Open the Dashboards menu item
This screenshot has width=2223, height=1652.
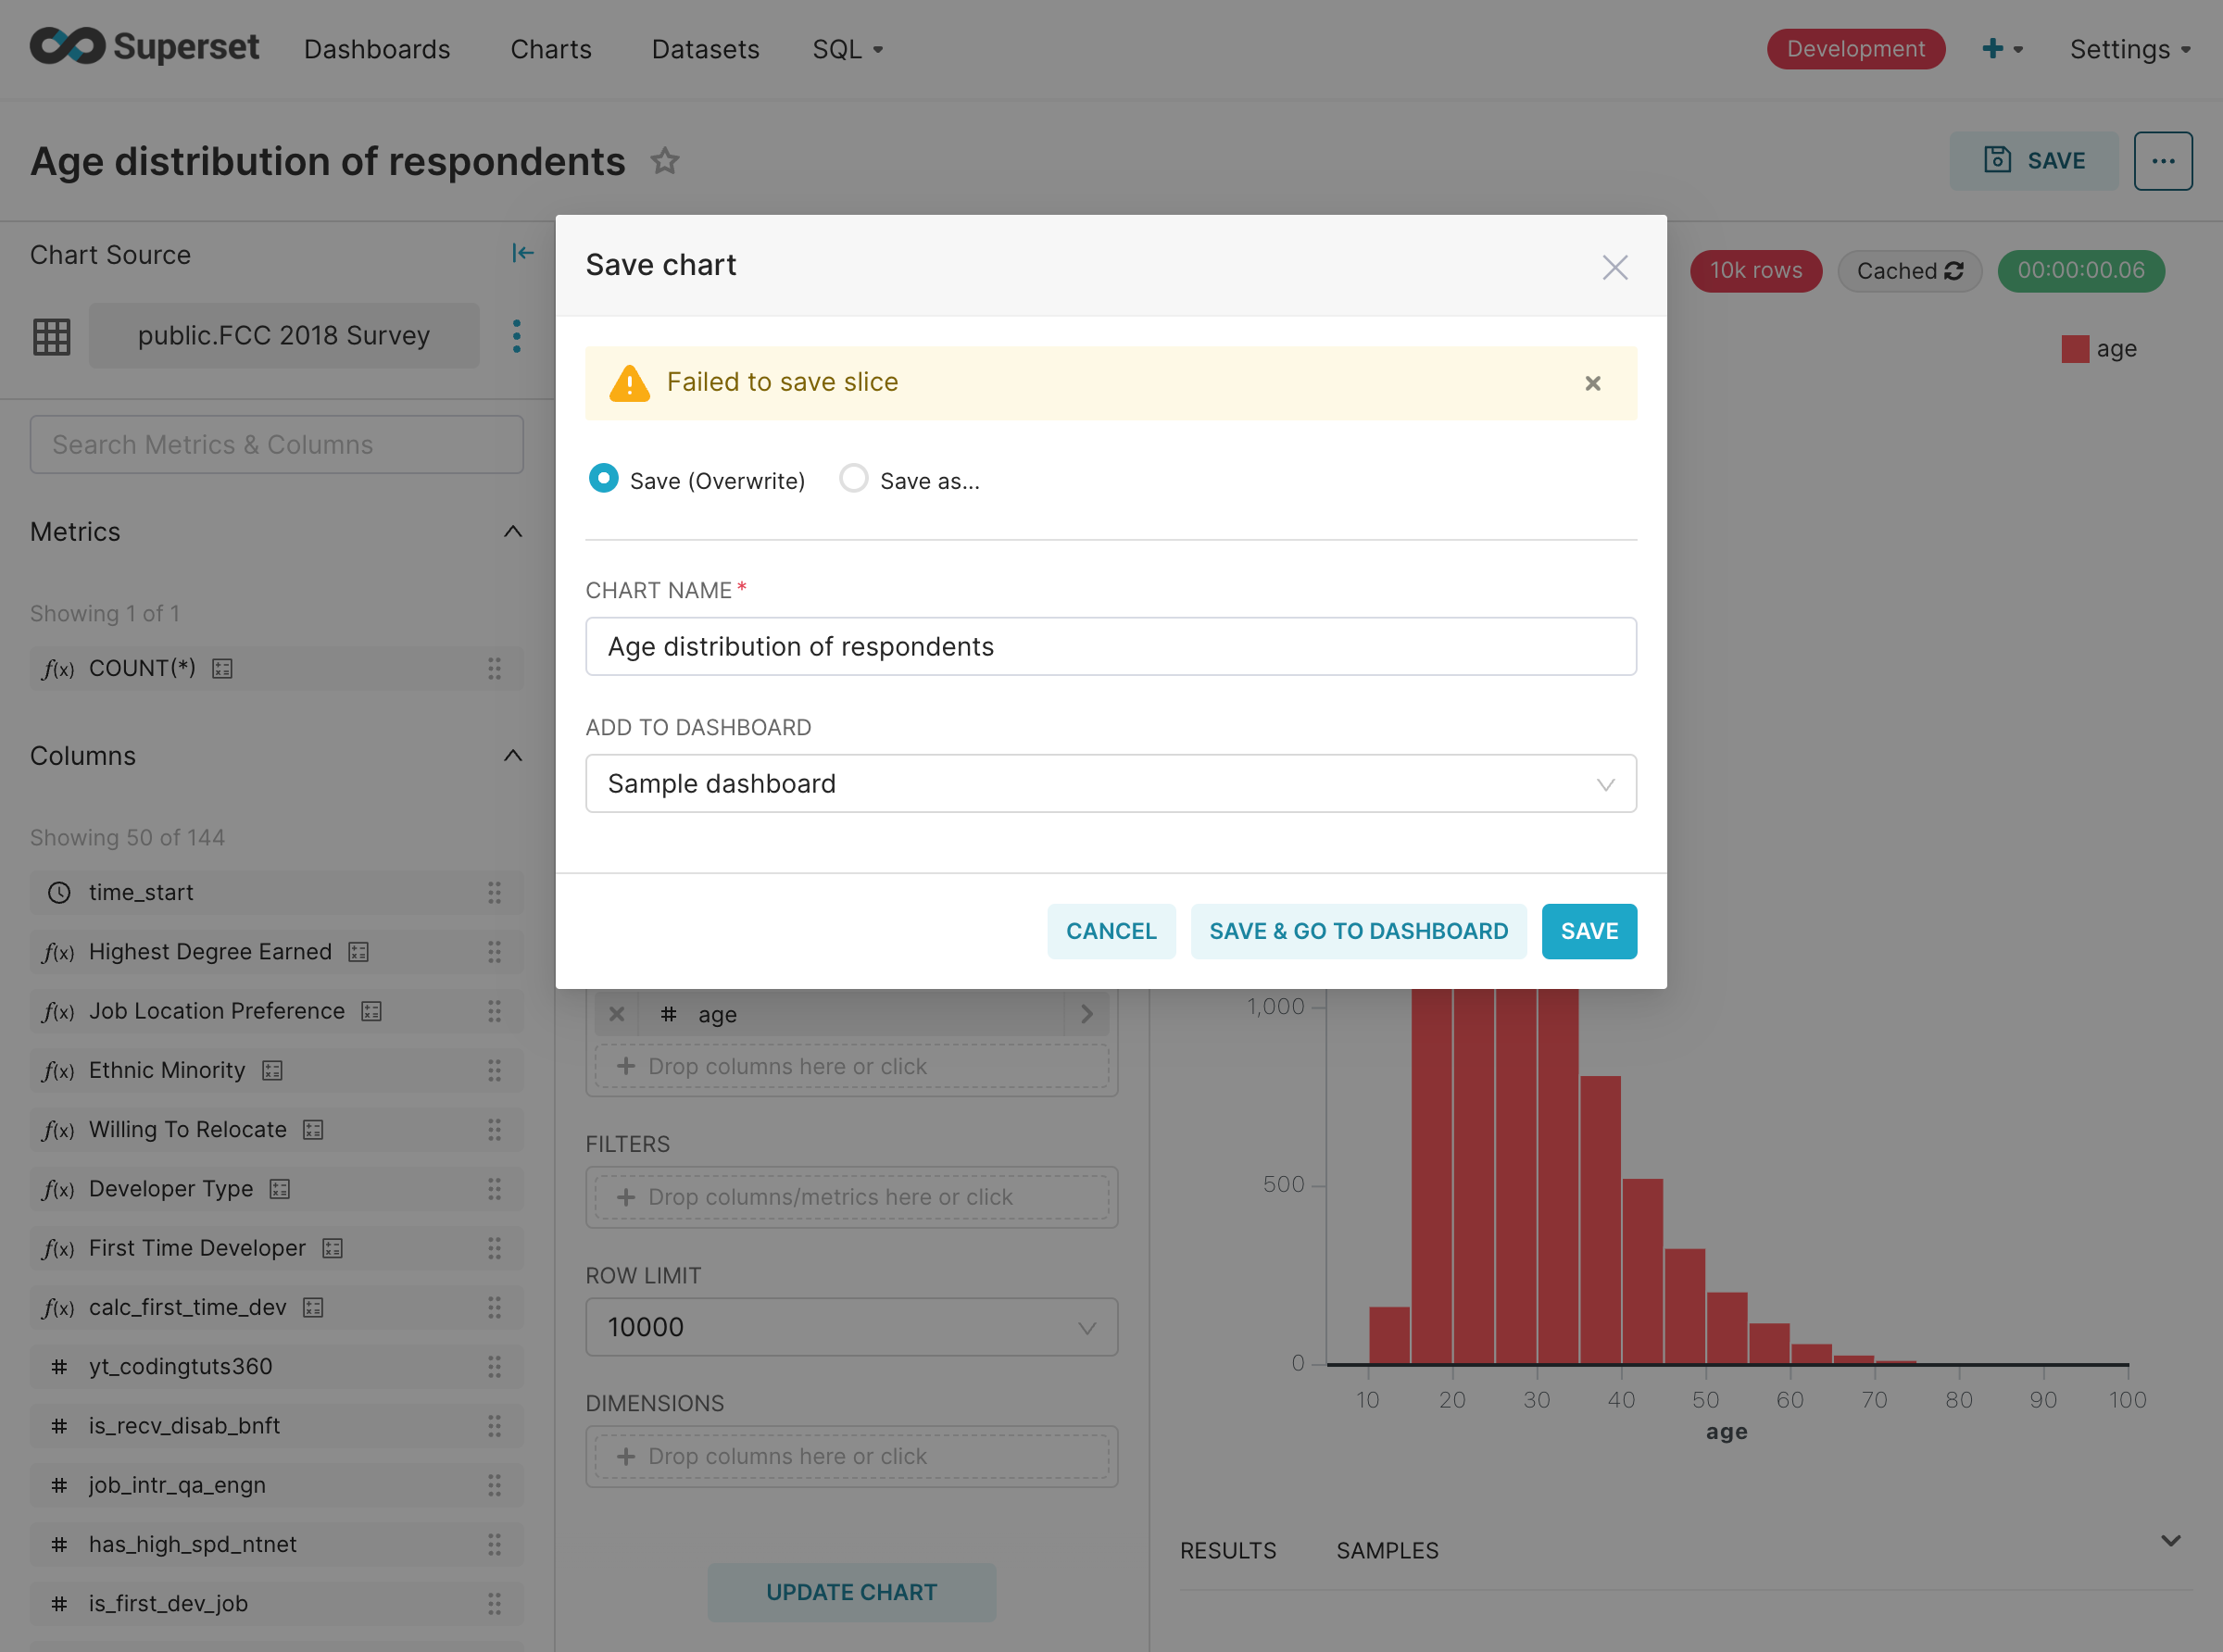click(377, 49)
